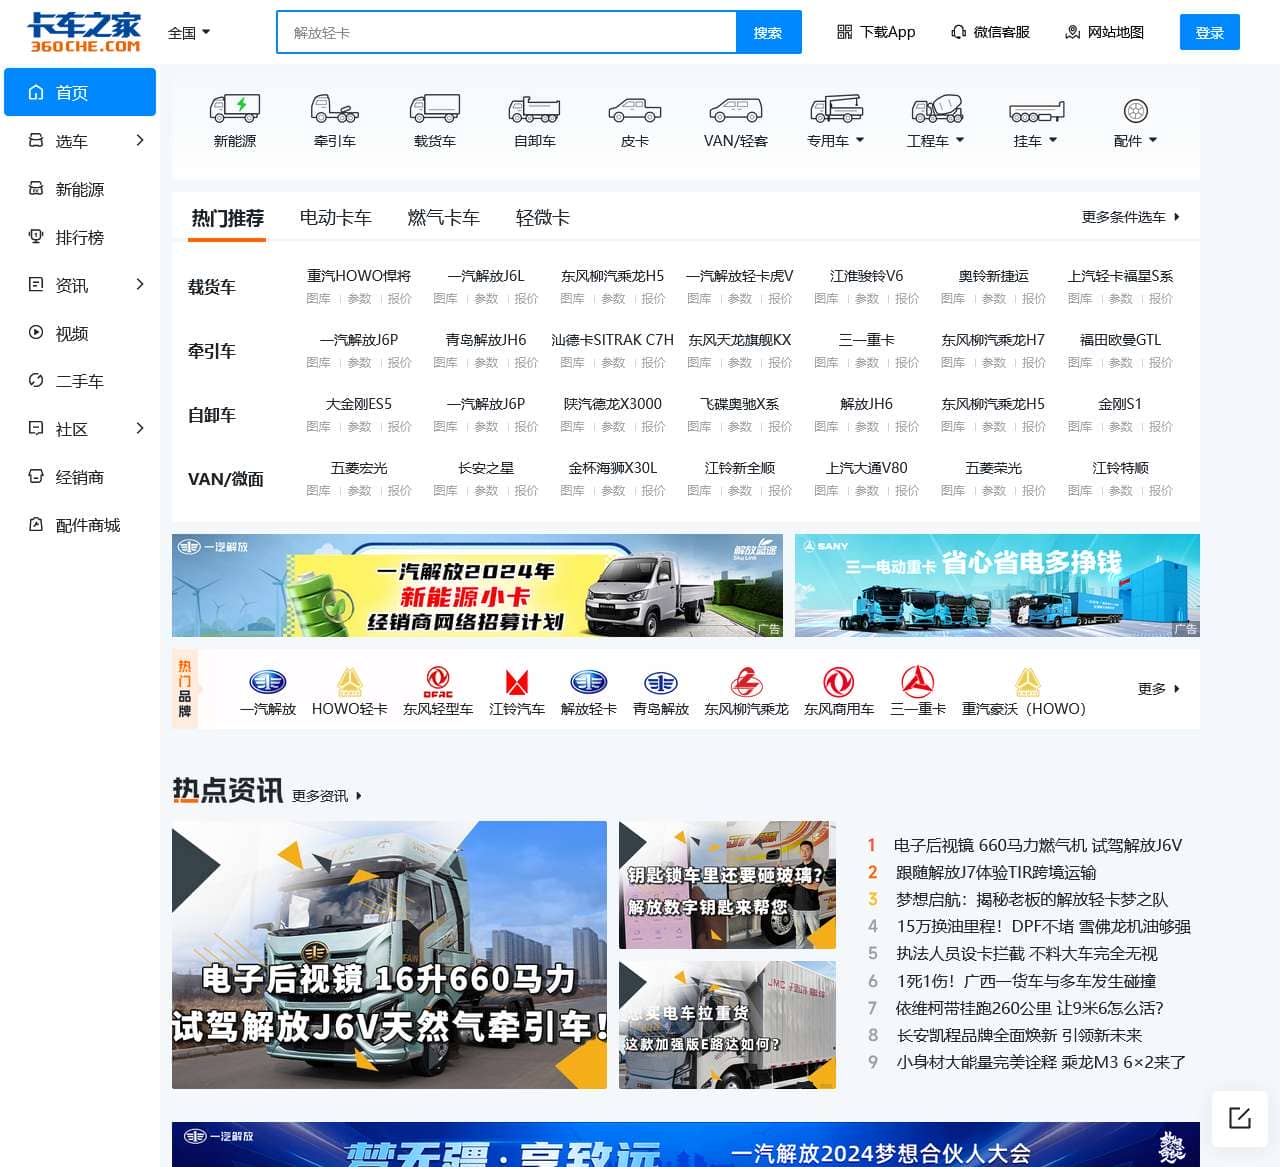
Task: Open 排行榜 in the sidebar
Action: [x=79, y=237]
